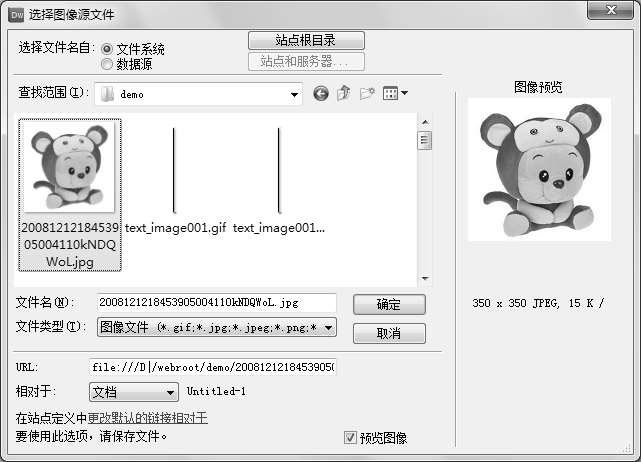Toggle the 预览图像 checkbox

point(350,438)
